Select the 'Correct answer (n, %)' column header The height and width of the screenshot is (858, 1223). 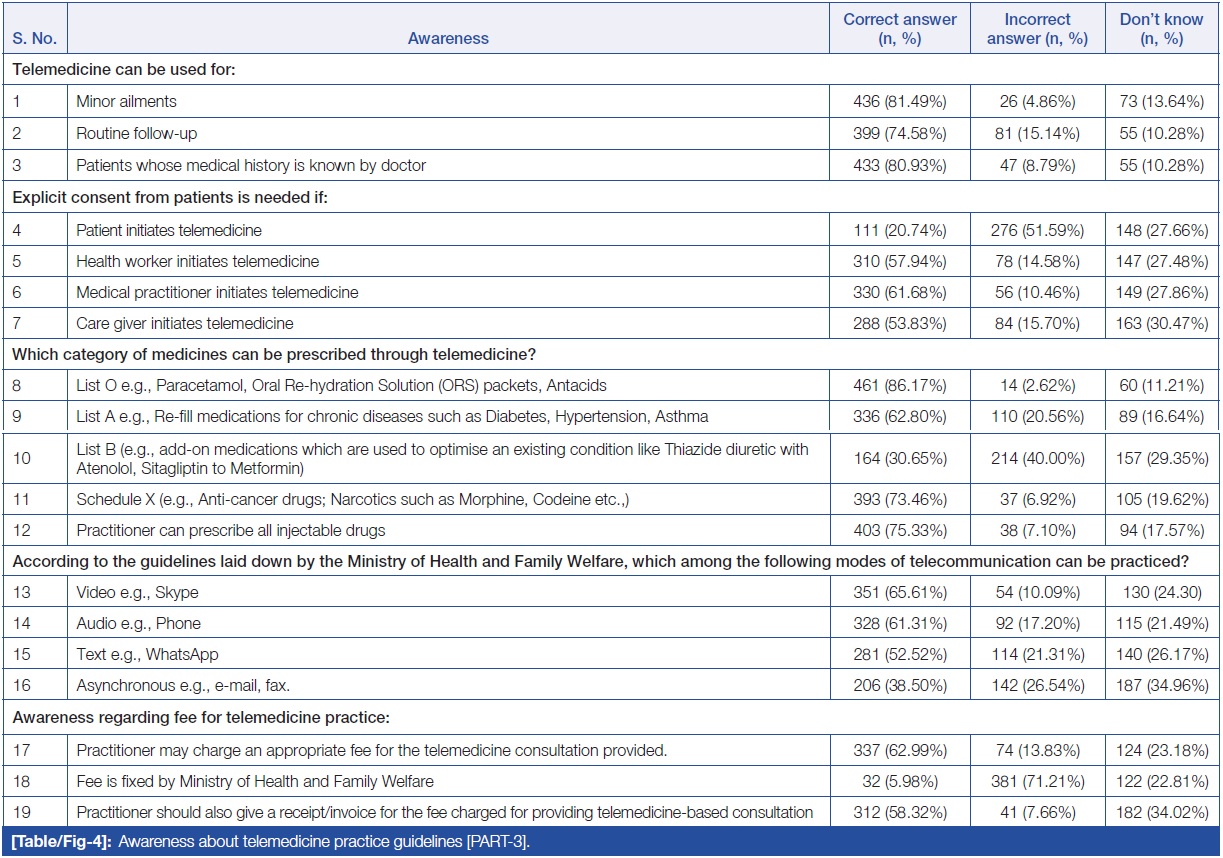[x=899, y=29]
